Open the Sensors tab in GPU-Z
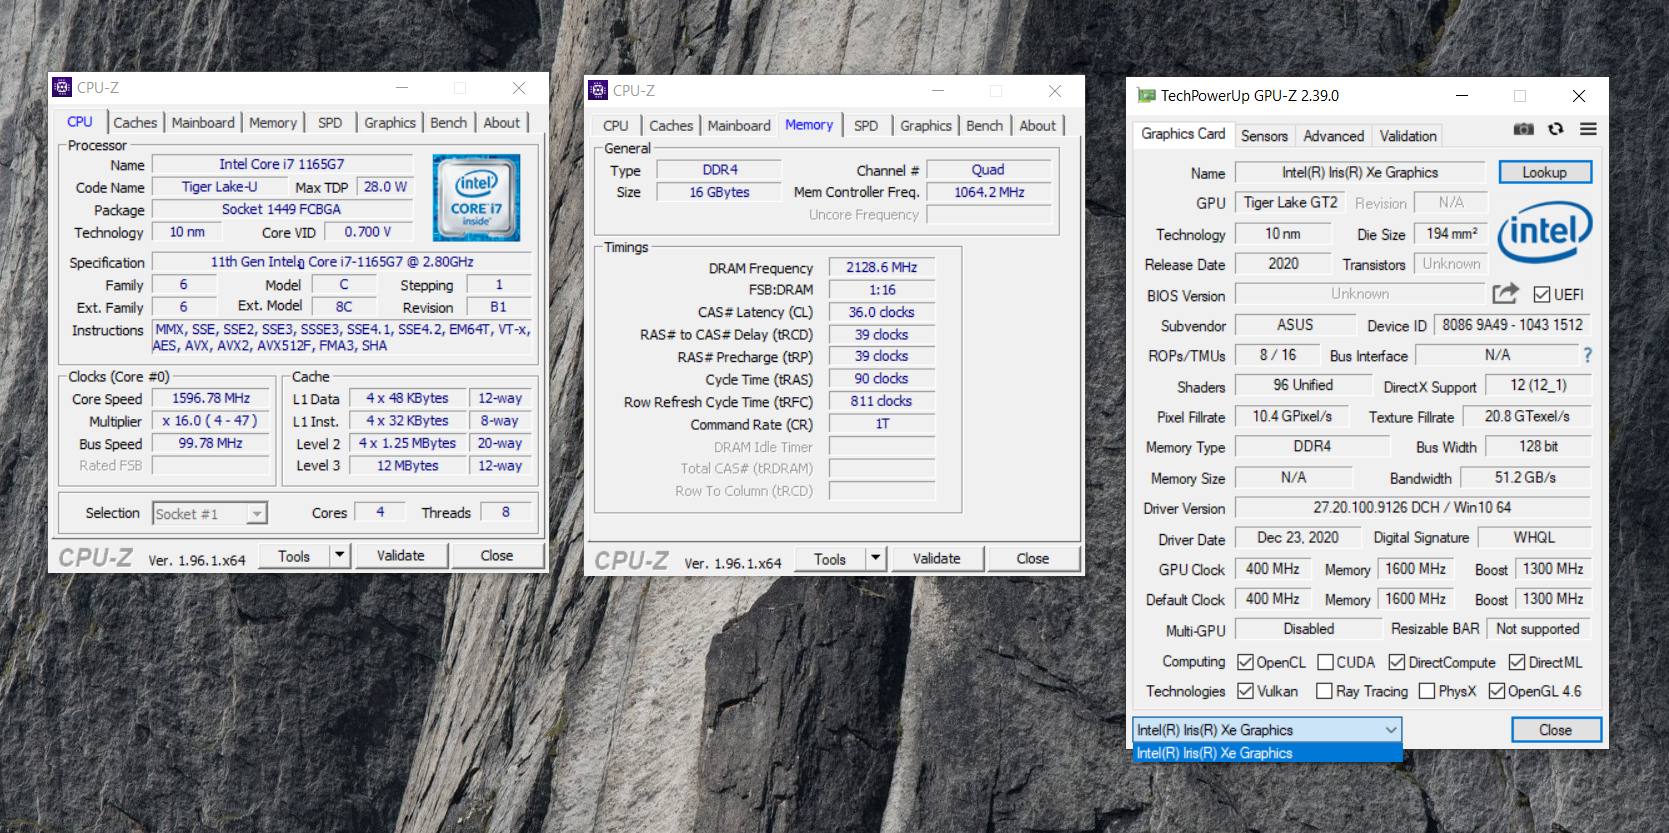 (x=1264, y=136)
